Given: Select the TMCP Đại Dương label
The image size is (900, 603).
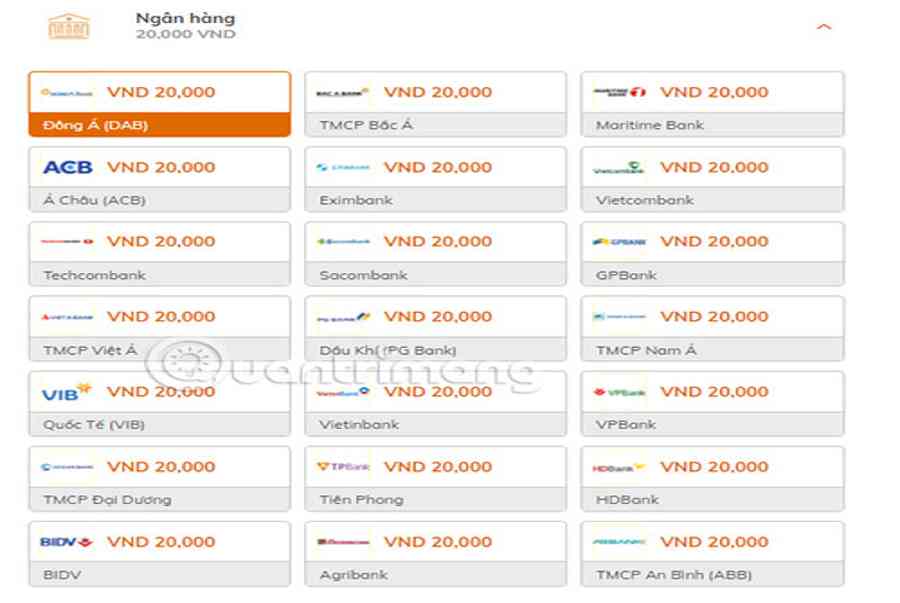Looking at the screenshot, I should click(107, 500).
